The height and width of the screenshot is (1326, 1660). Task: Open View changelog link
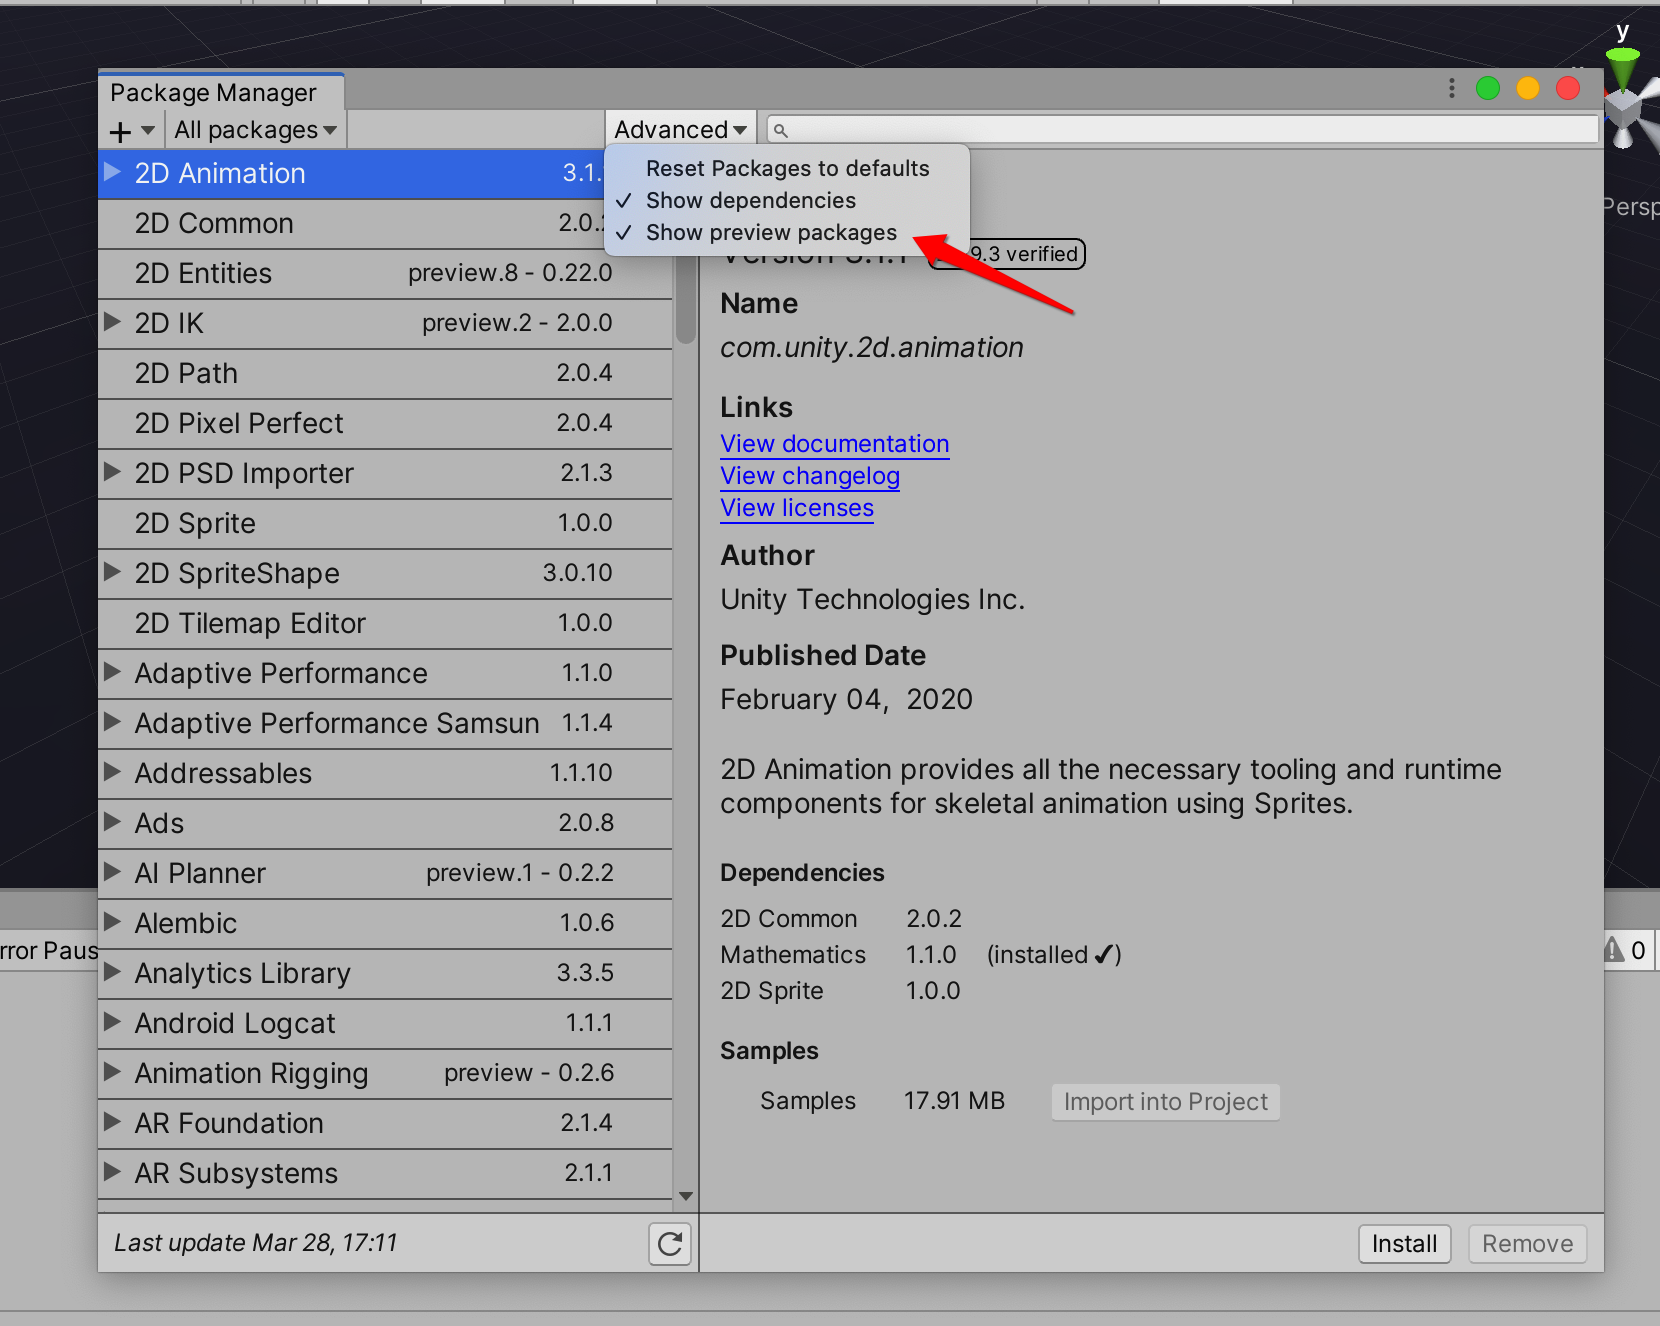coord(810,475)
